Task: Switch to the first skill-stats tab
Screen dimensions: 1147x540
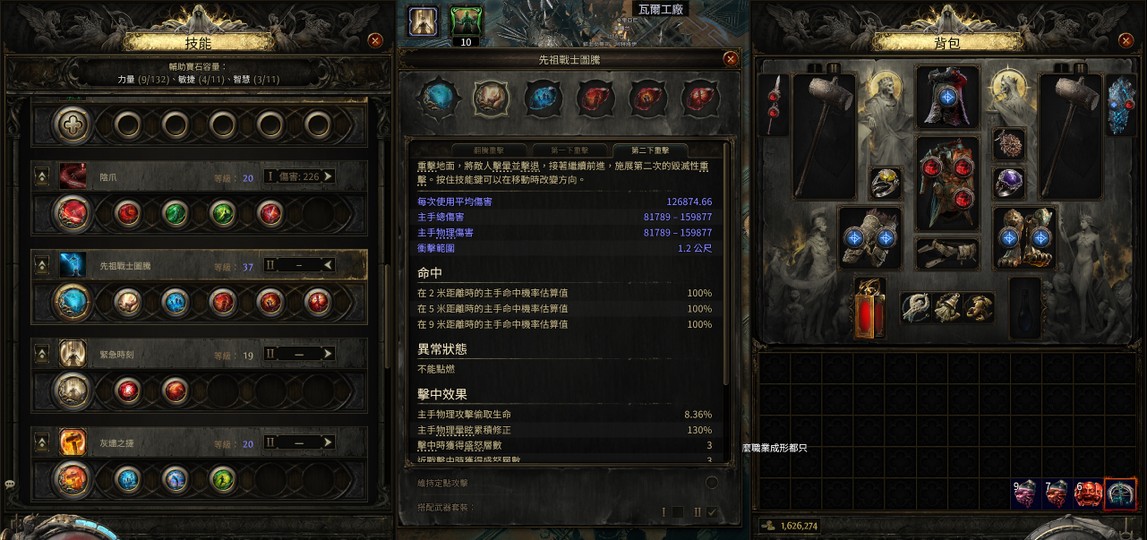Action: tap(488, 149)
